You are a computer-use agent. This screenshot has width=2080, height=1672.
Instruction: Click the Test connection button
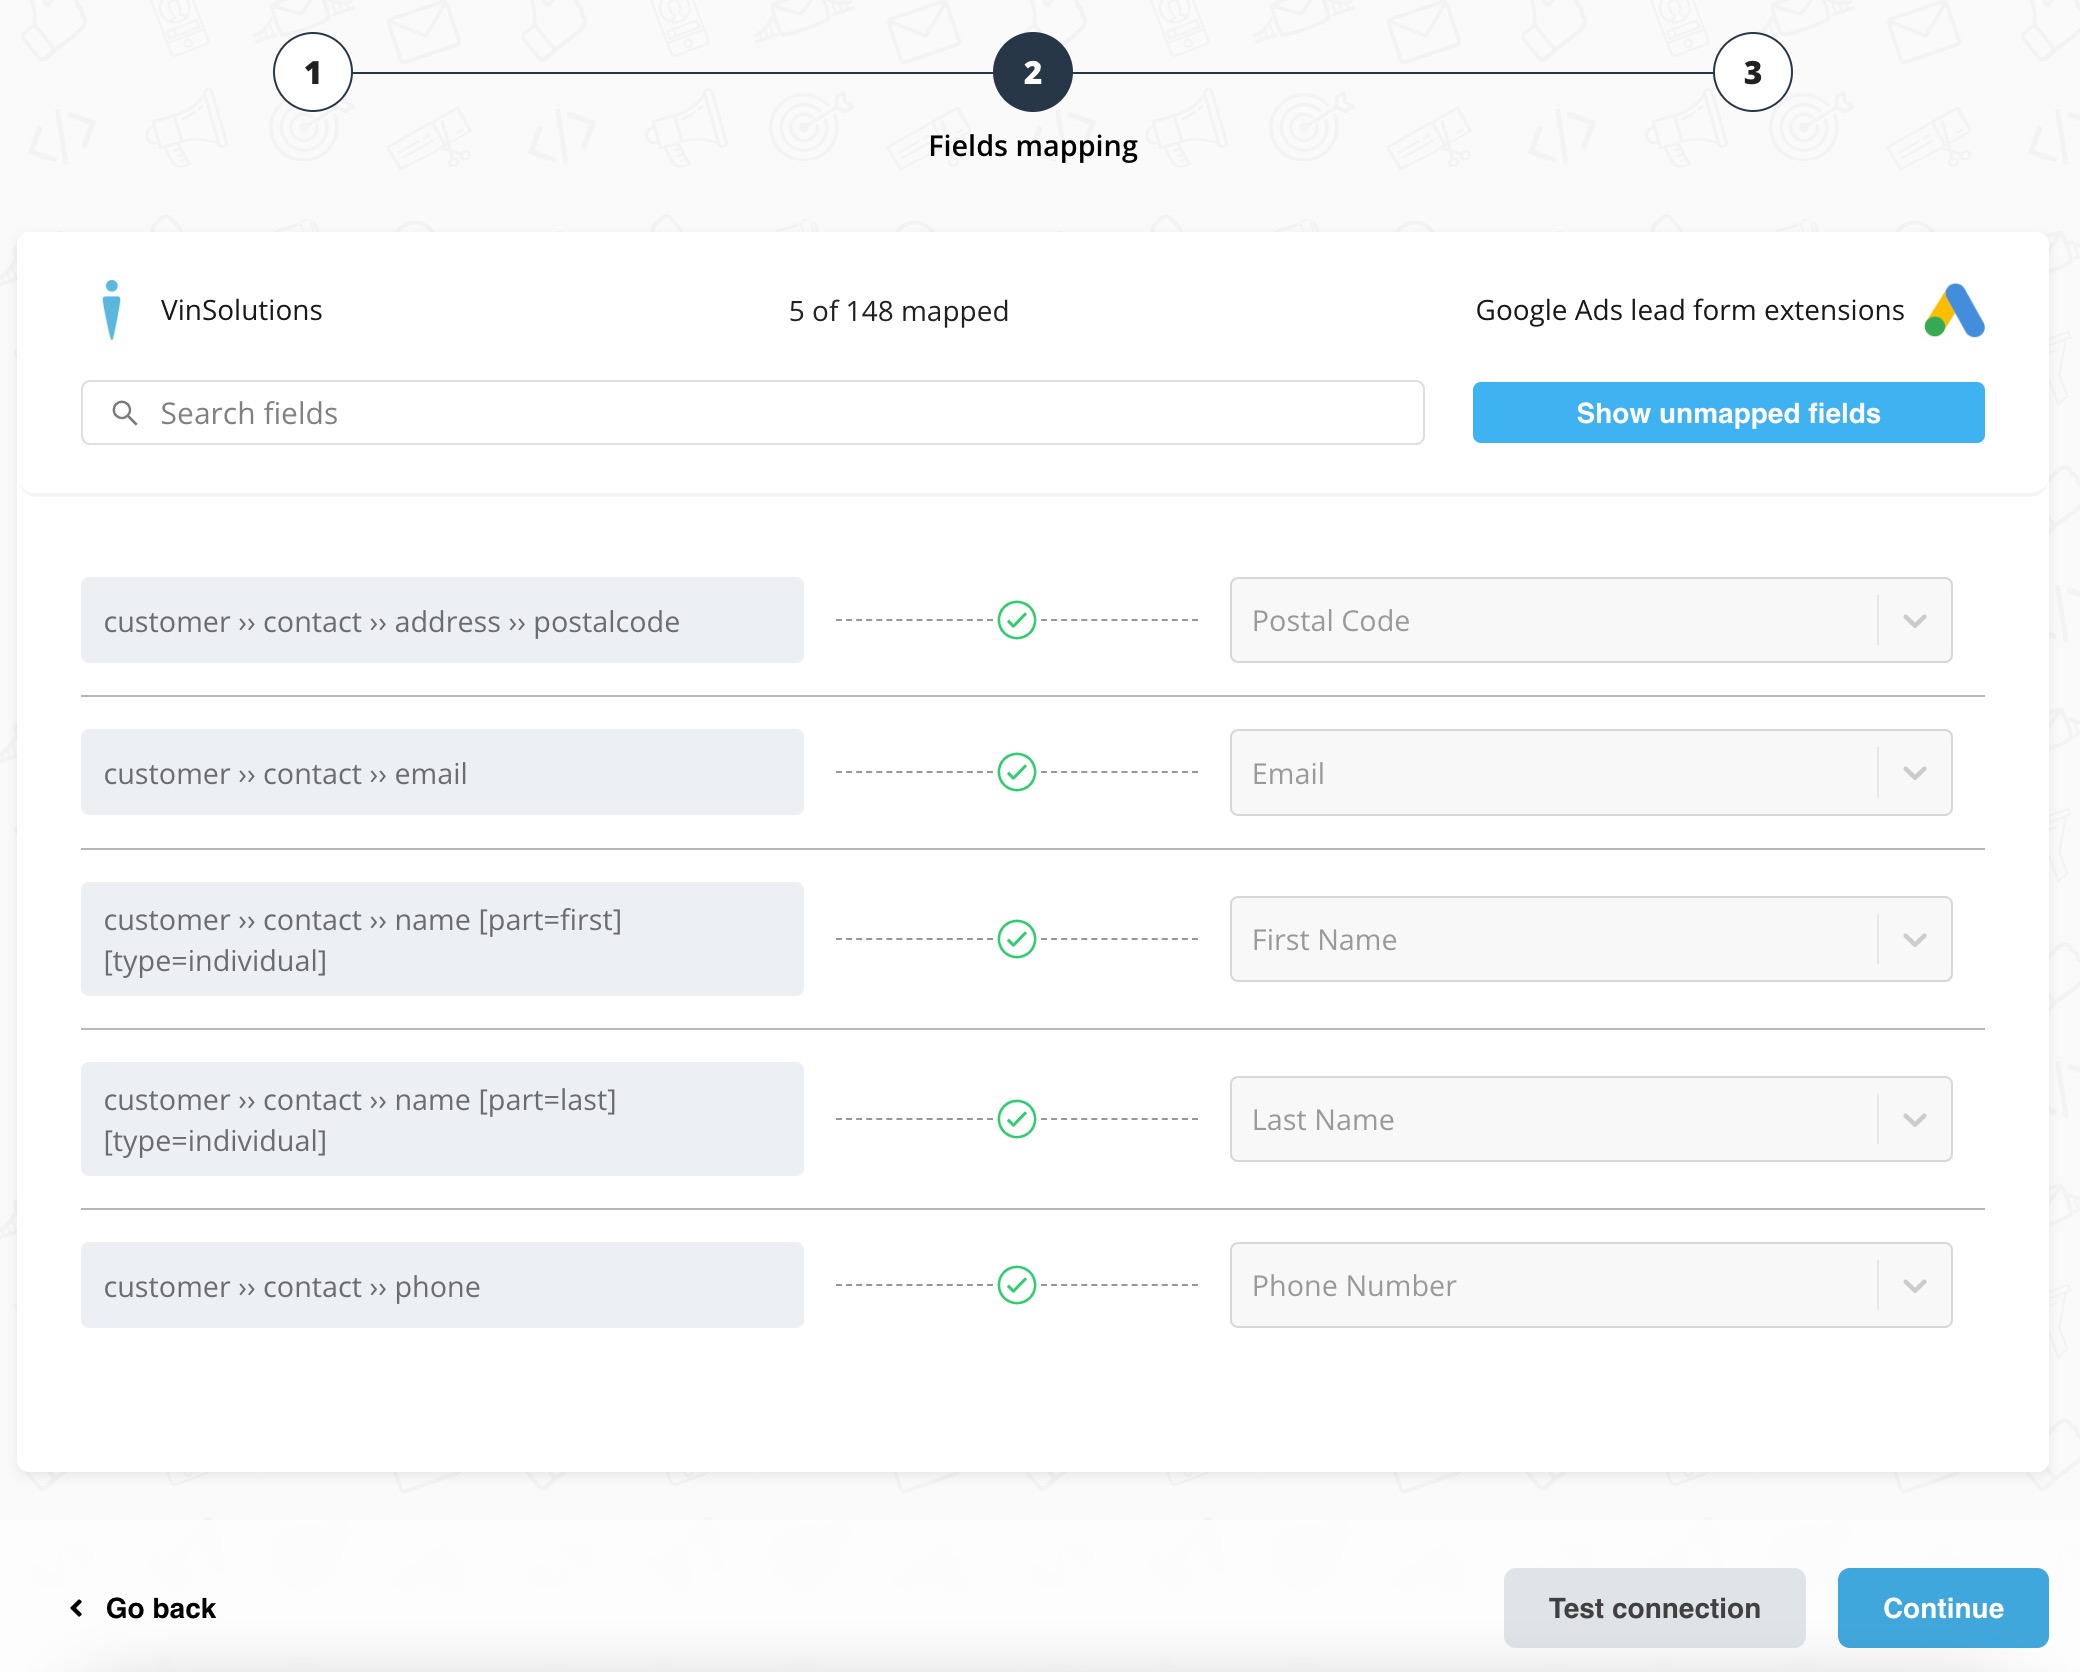(1654, 1608)
